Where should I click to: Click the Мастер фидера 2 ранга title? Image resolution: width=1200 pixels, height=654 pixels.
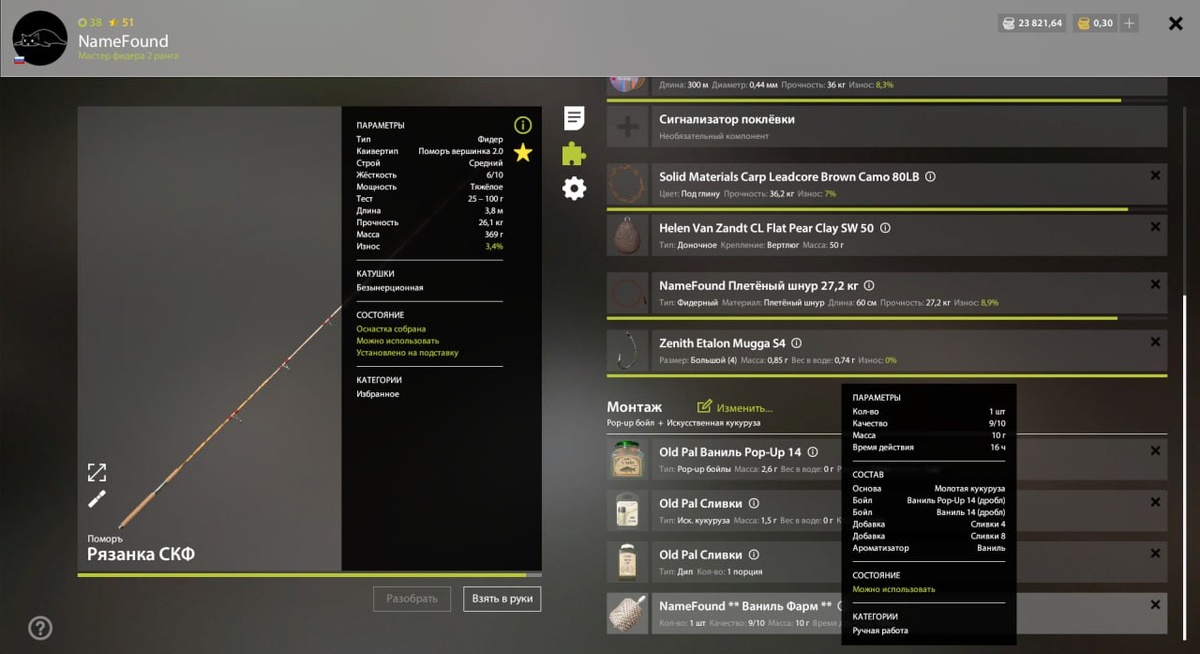128,56
